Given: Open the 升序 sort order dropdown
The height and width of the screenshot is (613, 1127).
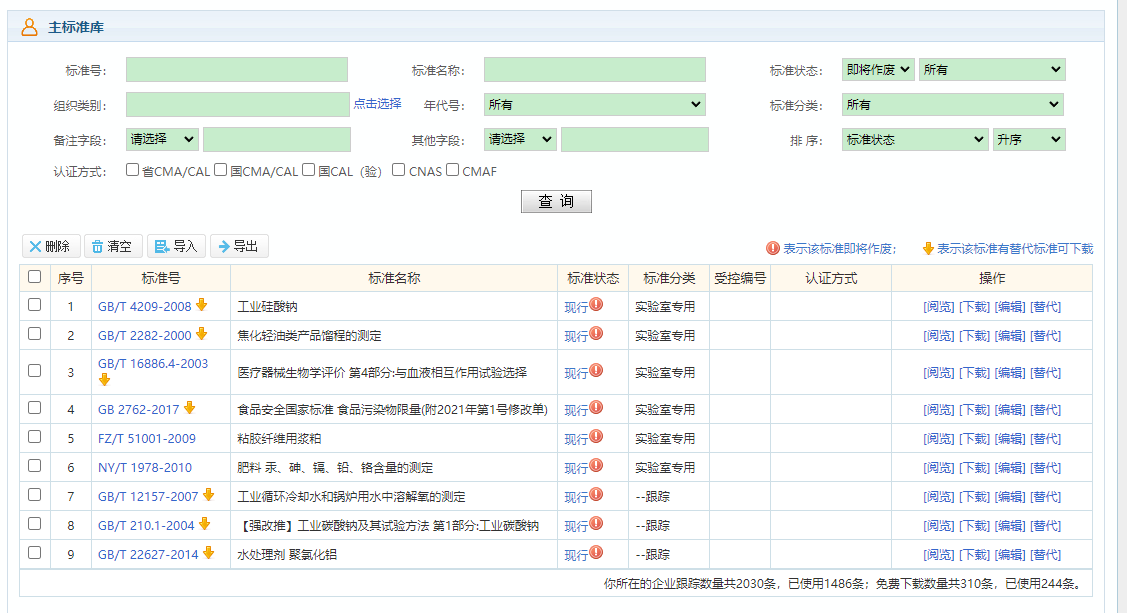Looking at the screenshot, I should click(x=1029, y=139).
